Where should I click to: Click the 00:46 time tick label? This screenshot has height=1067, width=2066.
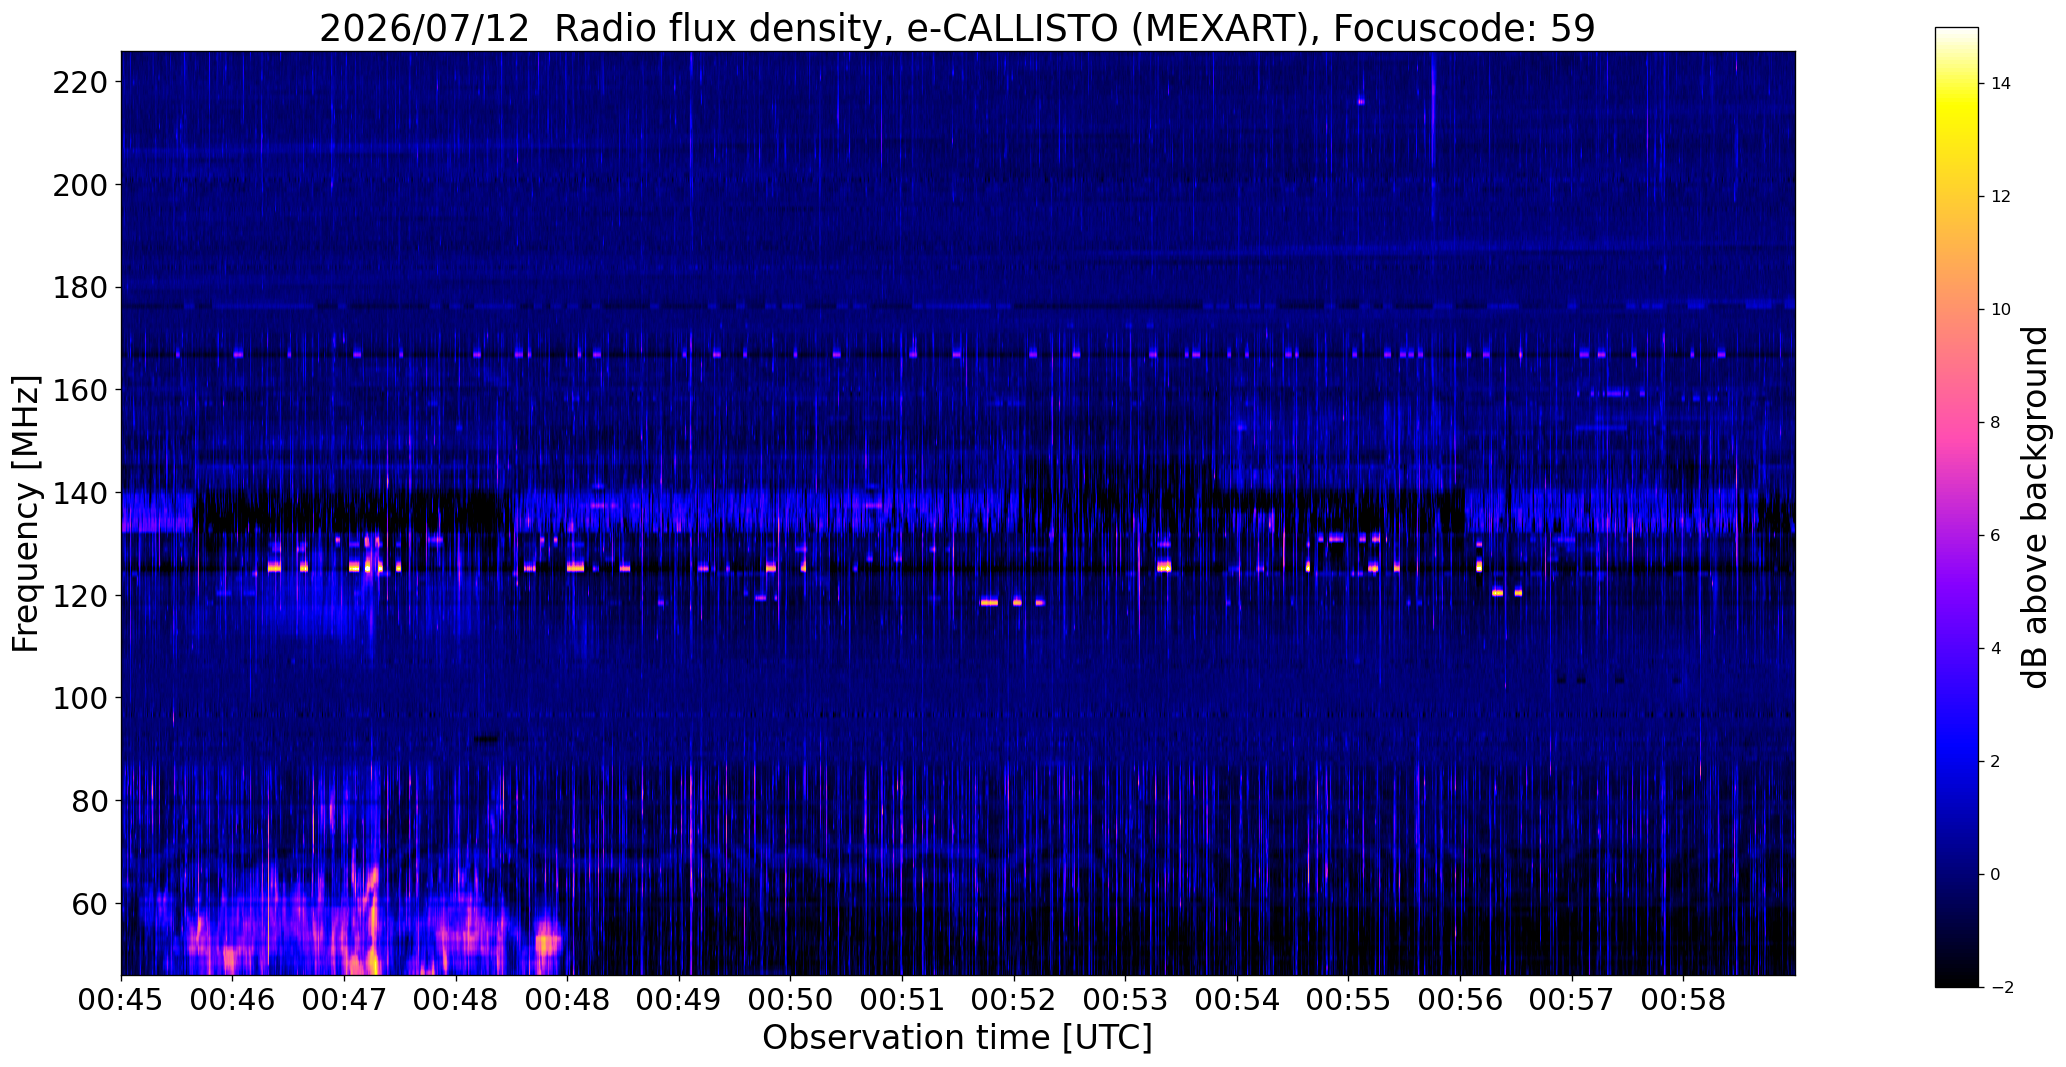click(233, 1001)
